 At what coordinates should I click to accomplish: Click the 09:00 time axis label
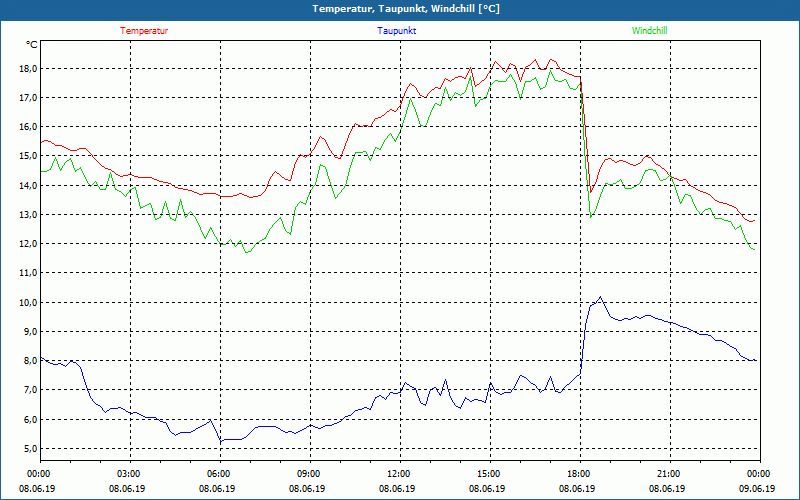tap(307, 474)
